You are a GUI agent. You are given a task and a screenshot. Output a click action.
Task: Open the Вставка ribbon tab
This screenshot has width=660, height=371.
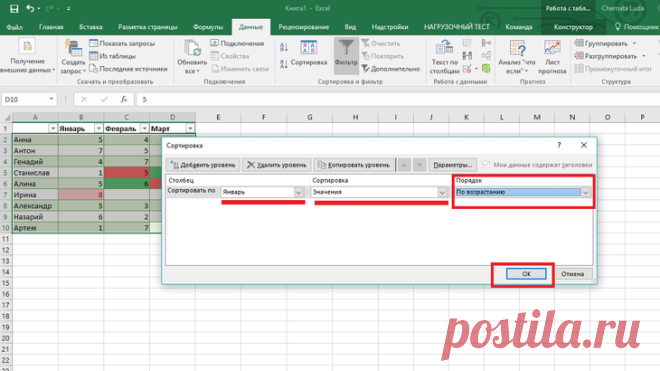pyautogui.click(x=90, y=27)
